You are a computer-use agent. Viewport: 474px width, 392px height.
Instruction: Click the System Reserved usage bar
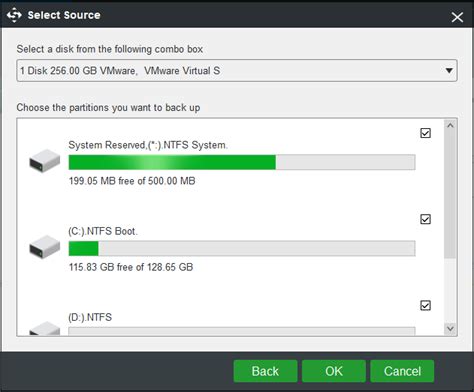click(x=242, y=162)
